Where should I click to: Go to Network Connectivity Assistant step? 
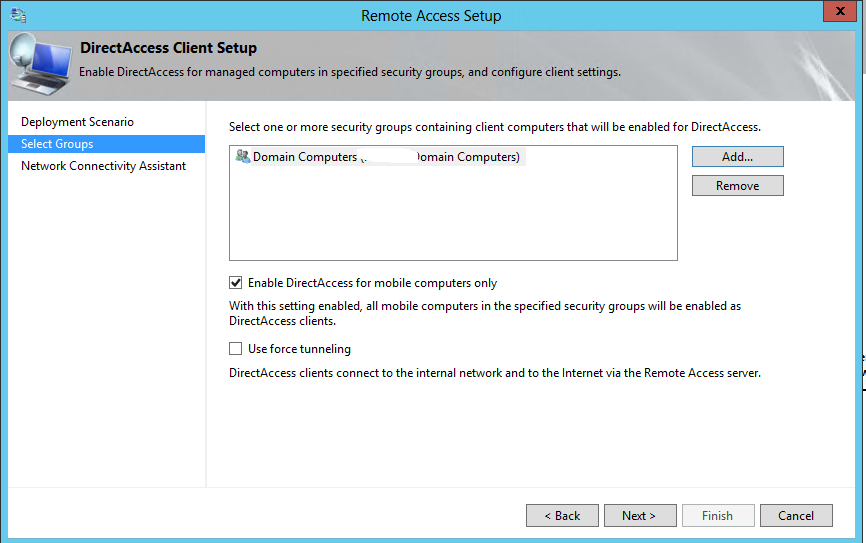[103, 166]
